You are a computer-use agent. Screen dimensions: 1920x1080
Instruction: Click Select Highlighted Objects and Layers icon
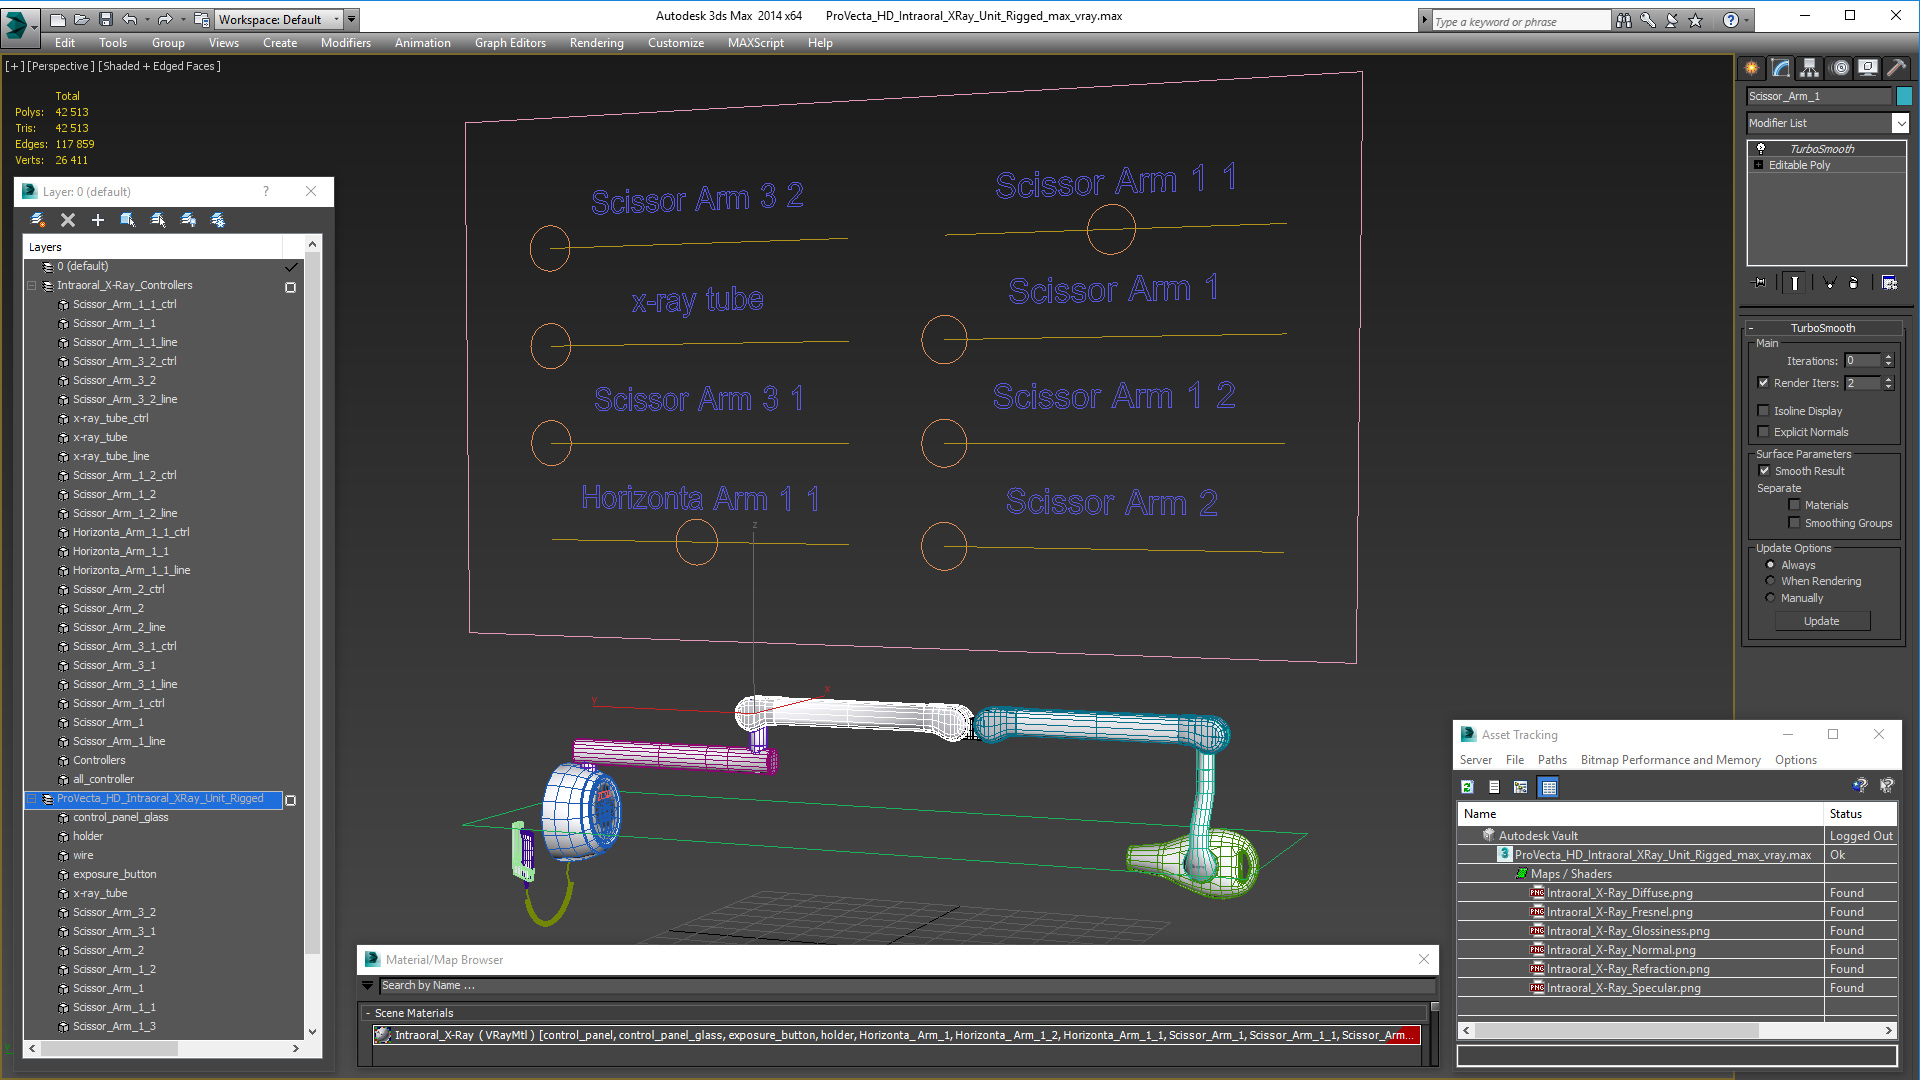pyautogui.click(x=128, y=220)
